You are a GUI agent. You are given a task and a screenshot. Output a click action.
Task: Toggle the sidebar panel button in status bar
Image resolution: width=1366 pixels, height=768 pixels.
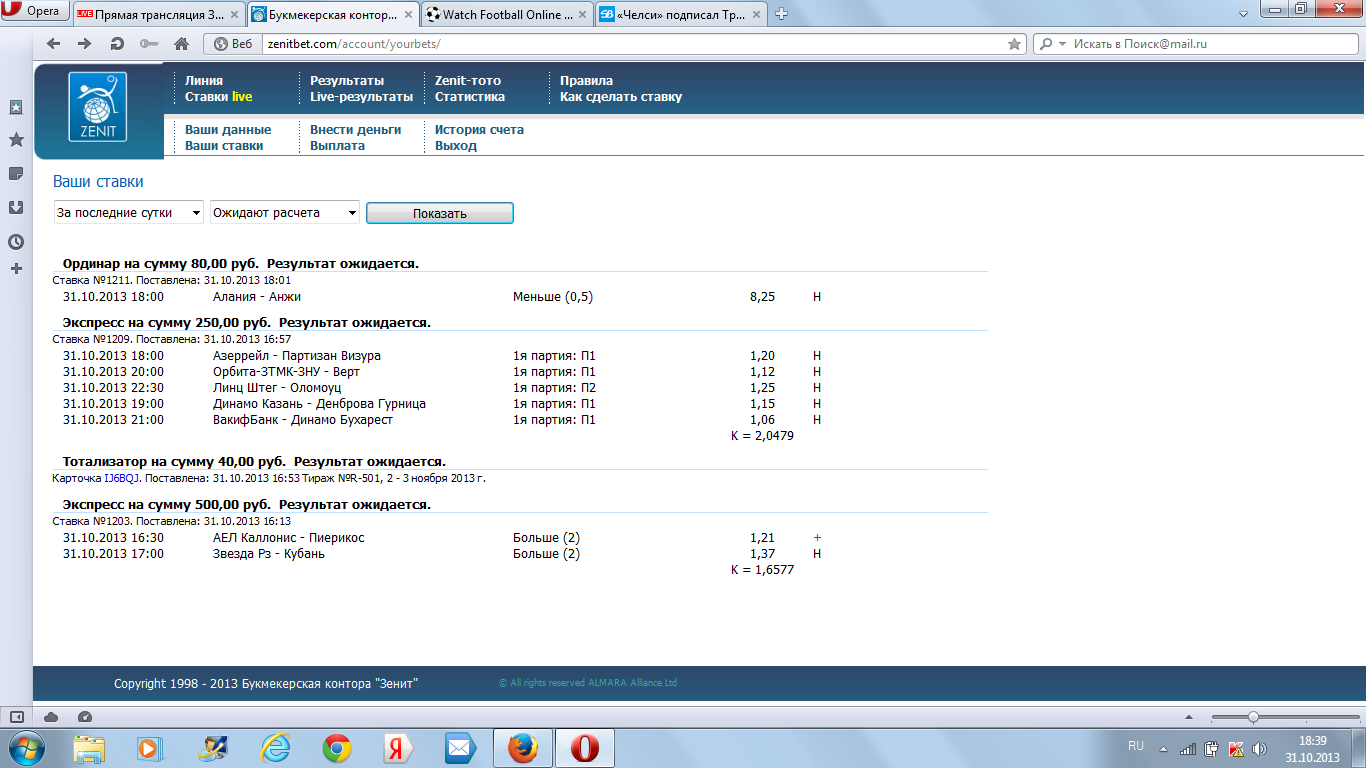[16, 717]
